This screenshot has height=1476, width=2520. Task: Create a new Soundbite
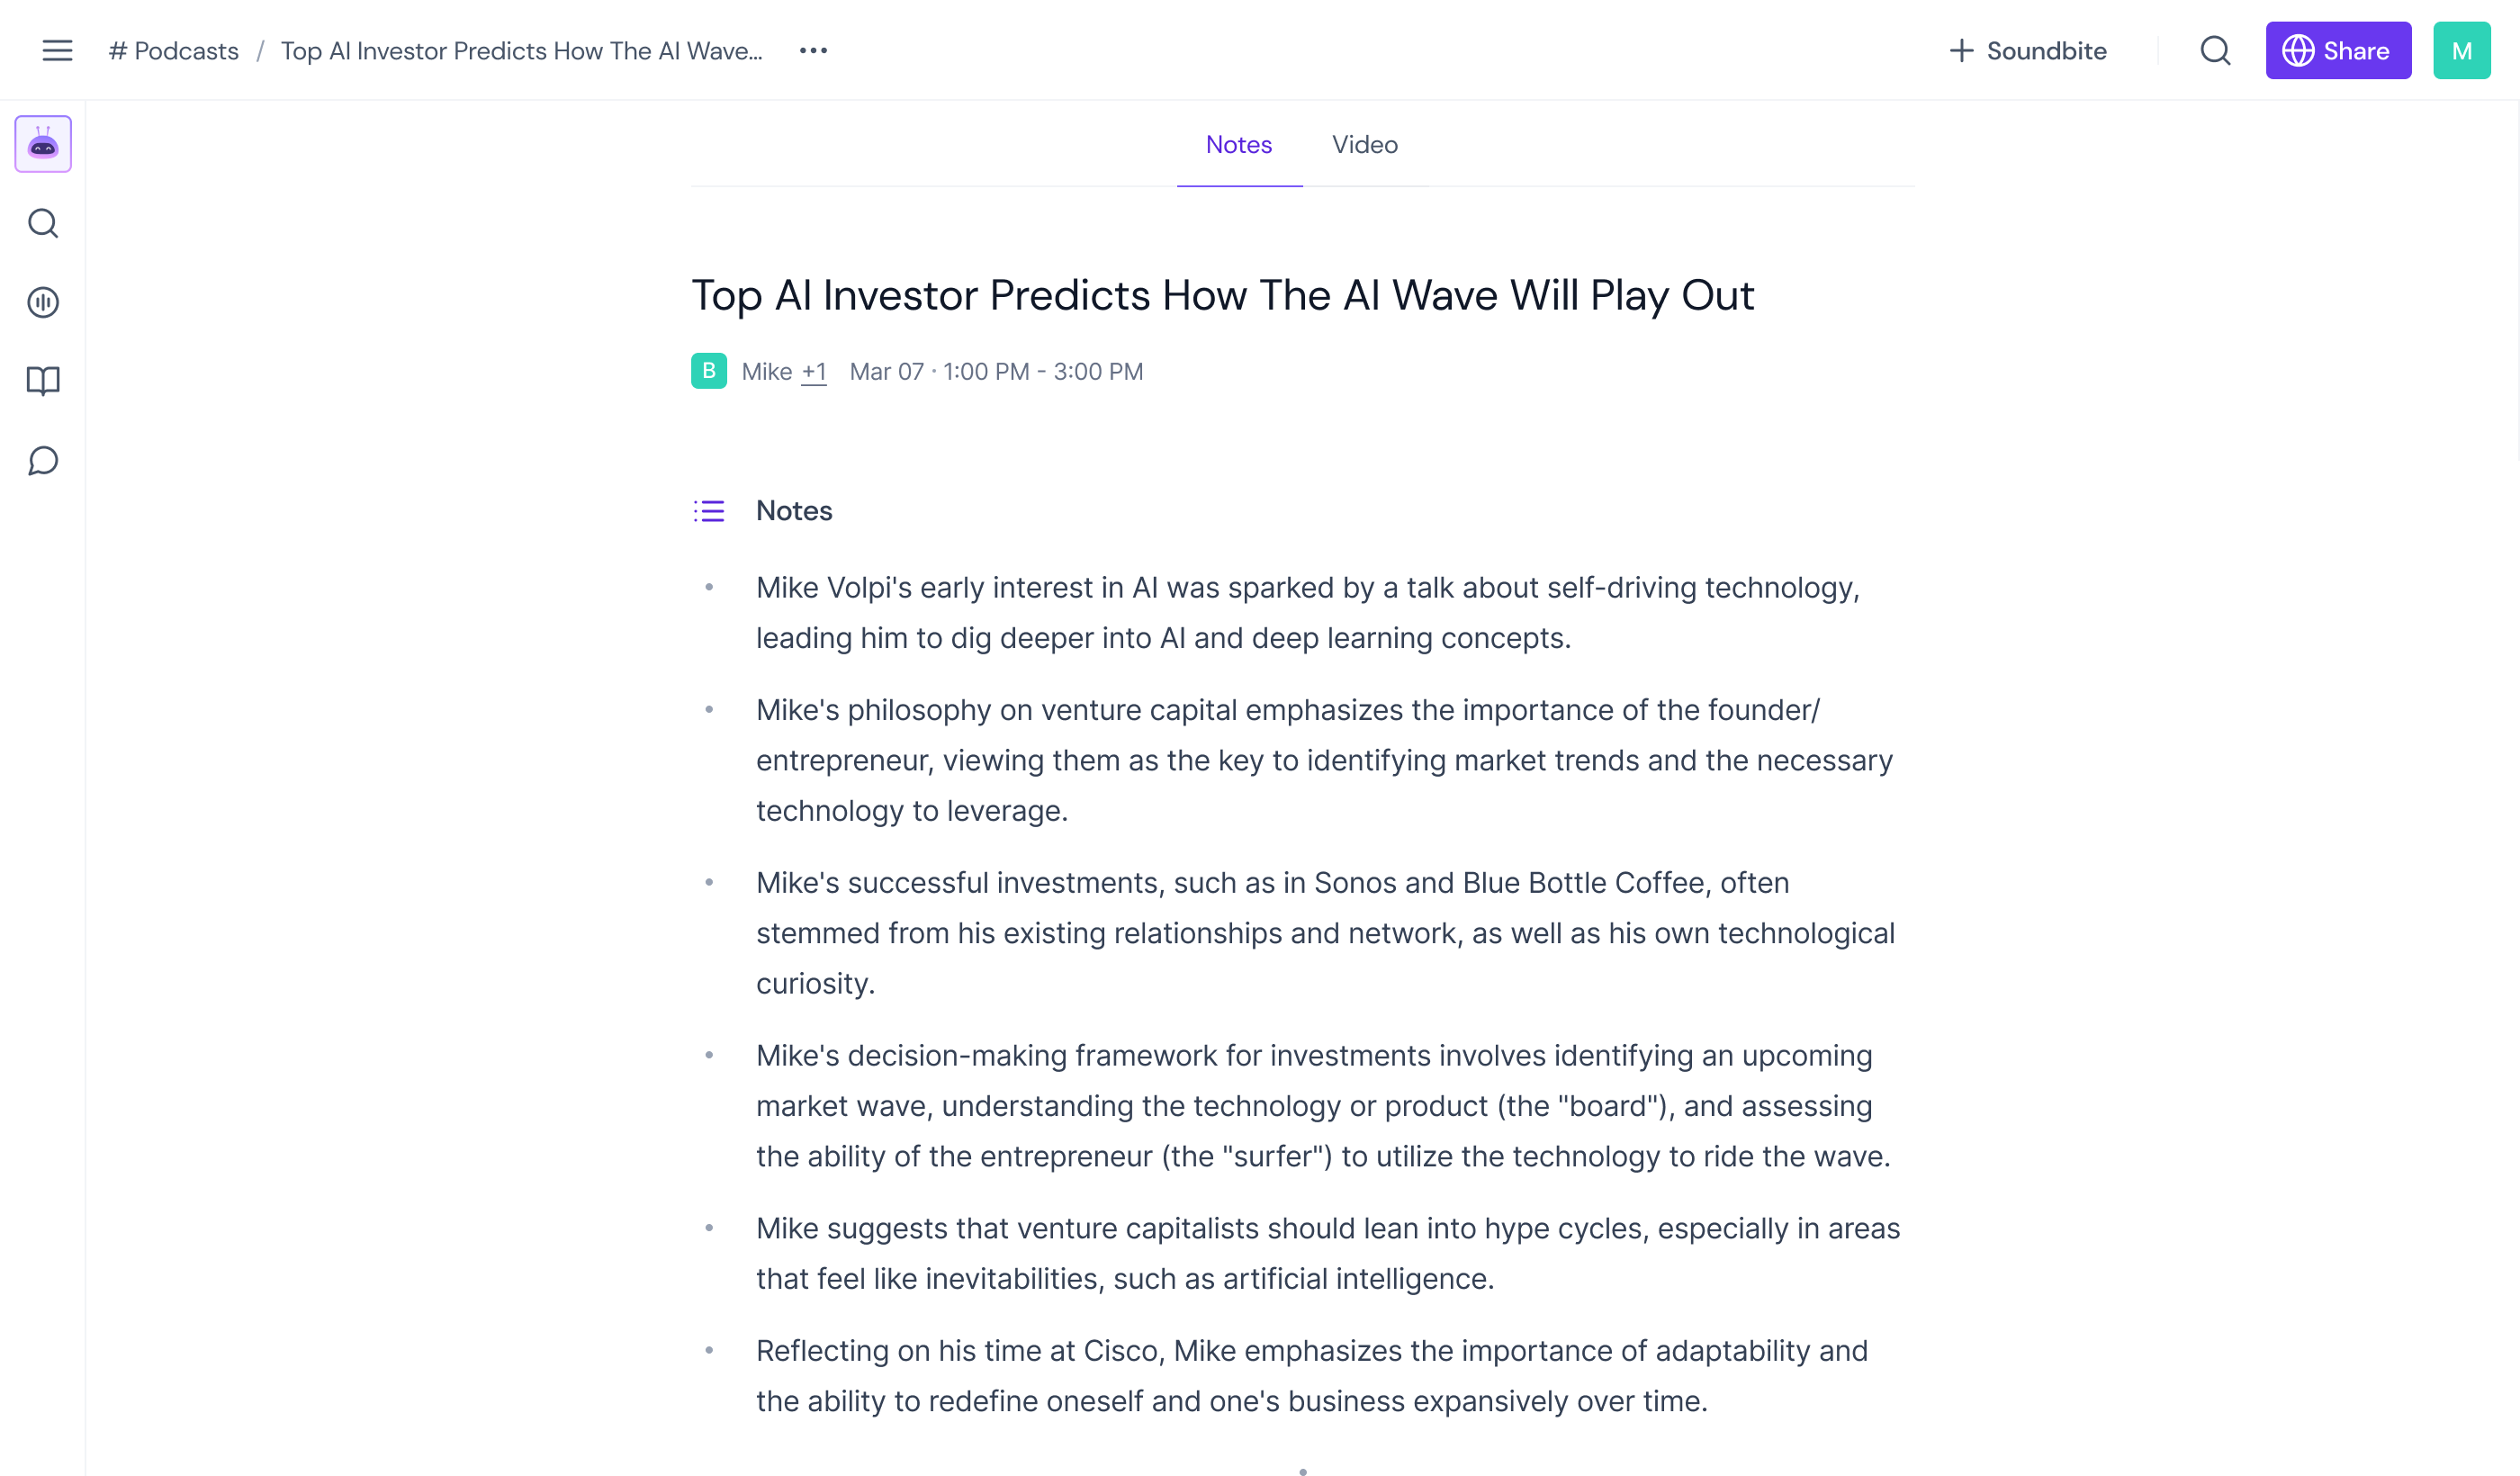point(2027,50)
